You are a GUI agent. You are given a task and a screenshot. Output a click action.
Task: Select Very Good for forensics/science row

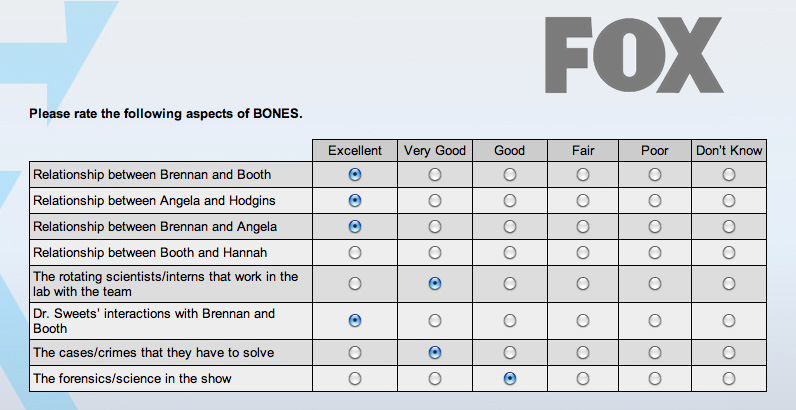click(435, 379)
